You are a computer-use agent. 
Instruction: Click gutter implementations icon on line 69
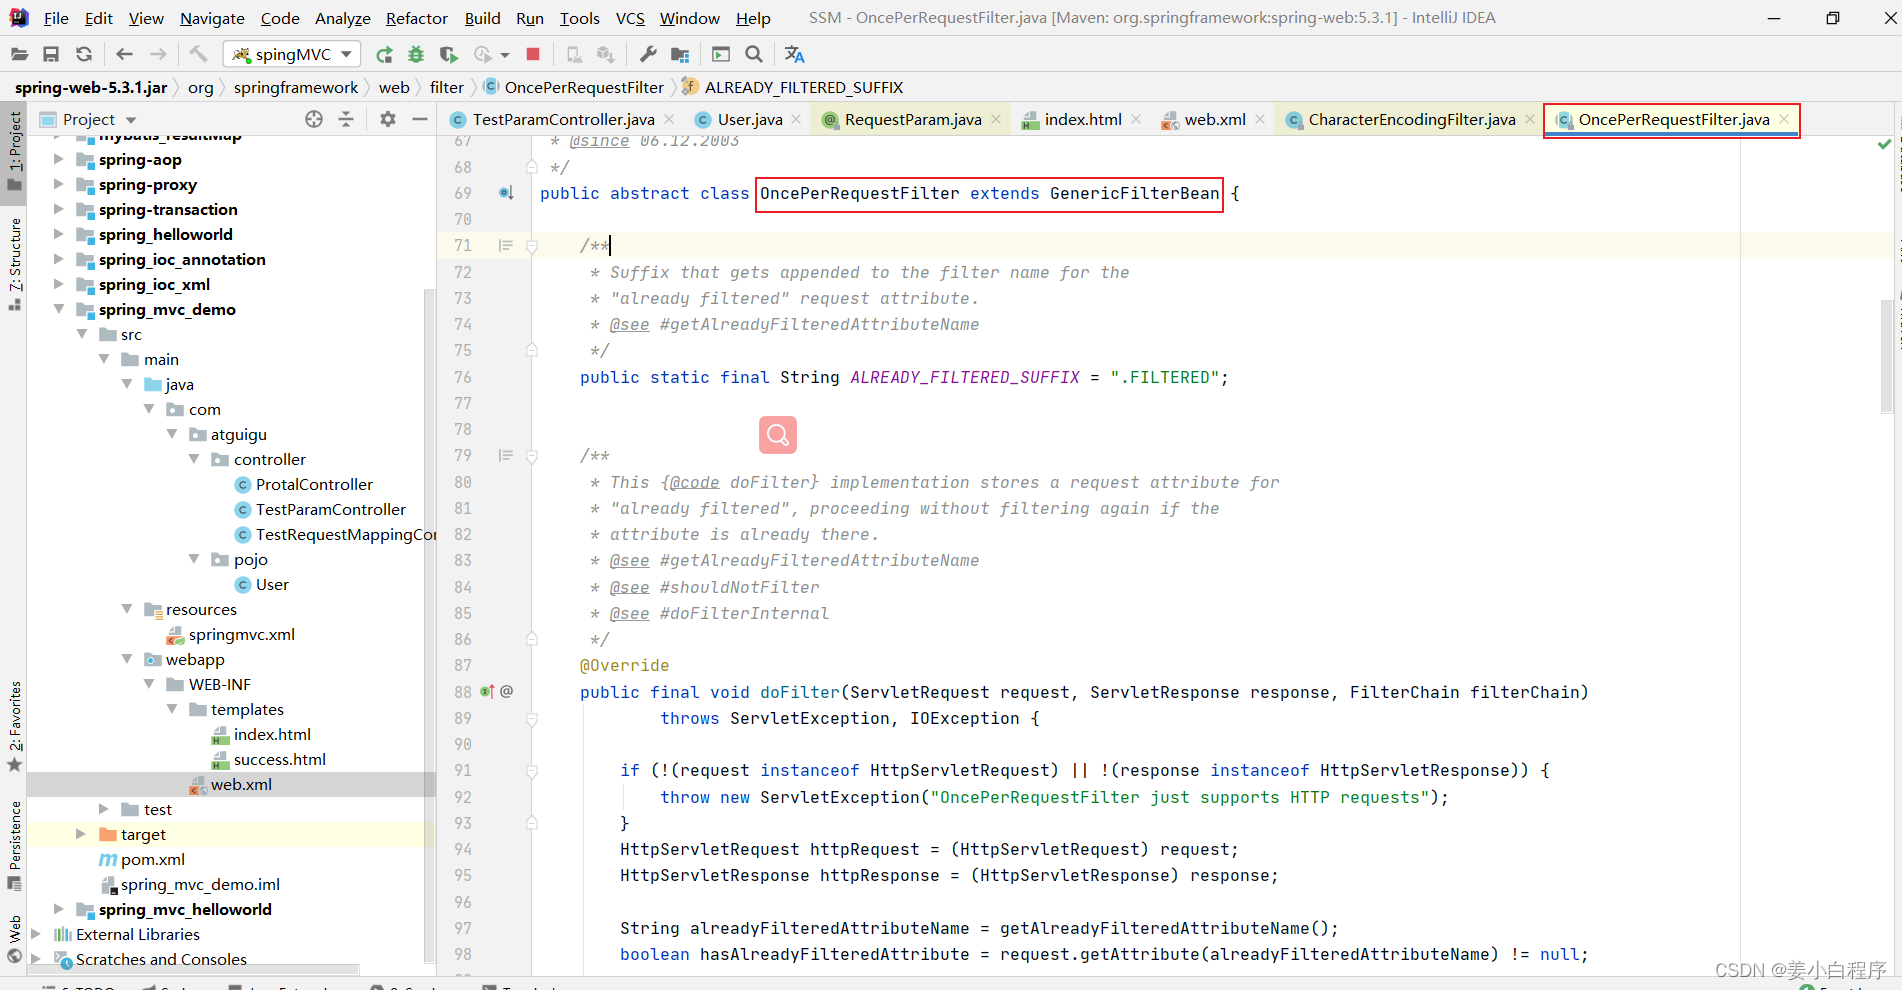(506, 193)
